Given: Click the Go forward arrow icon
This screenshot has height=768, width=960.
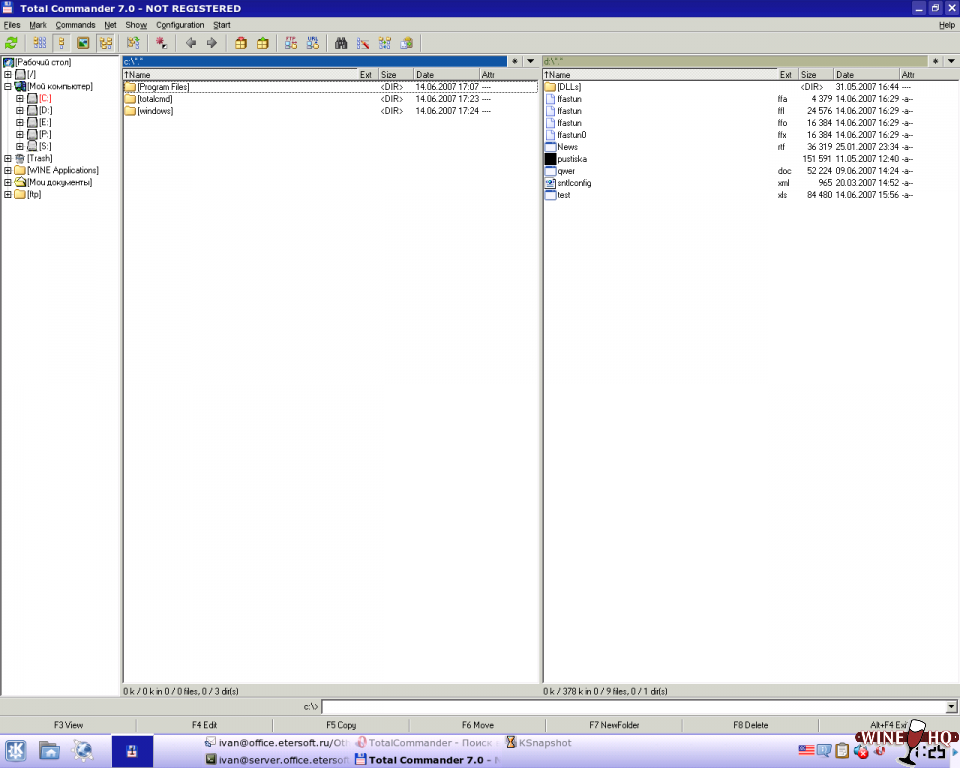Looking at the screenshot, I should pos(212,43).
